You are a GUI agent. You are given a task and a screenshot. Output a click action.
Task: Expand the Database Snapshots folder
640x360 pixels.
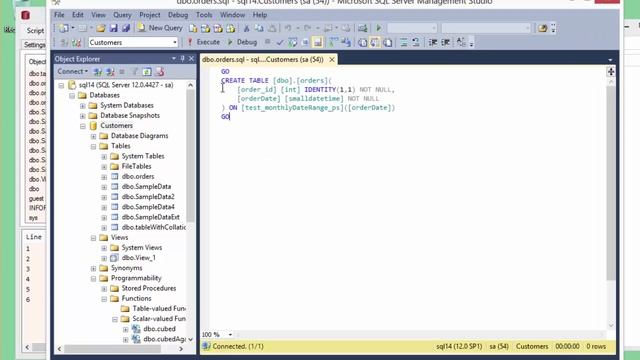(x=82, y=116)
